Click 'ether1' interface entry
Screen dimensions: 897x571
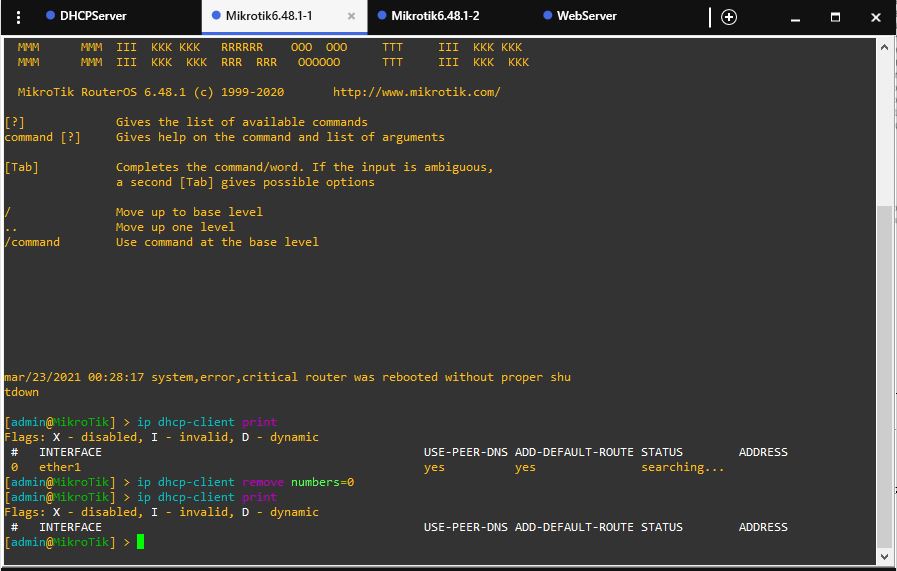pyautogui.click(x=59, y=467)
